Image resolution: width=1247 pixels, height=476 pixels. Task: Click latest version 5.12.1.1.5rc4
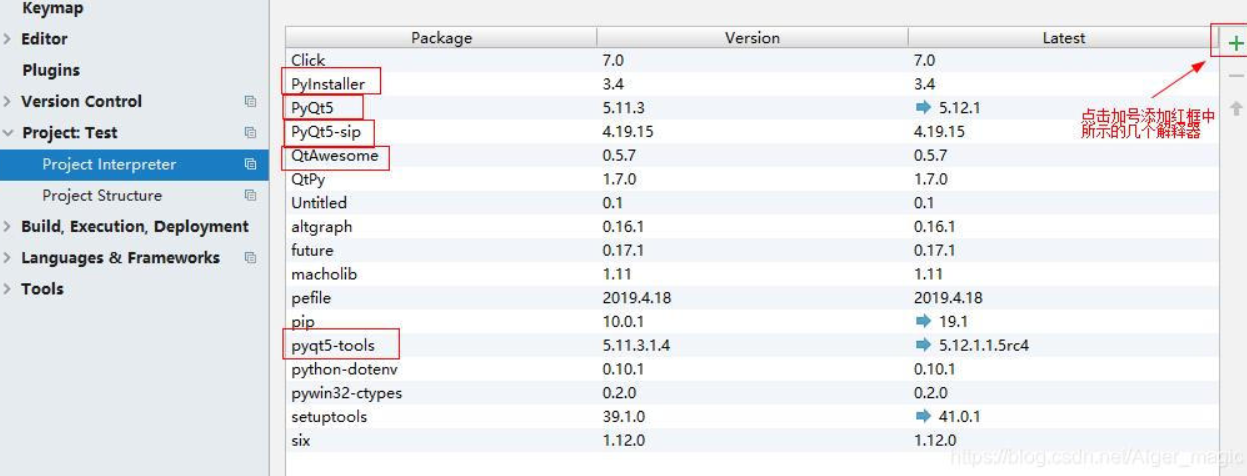[x=984, y=346]
